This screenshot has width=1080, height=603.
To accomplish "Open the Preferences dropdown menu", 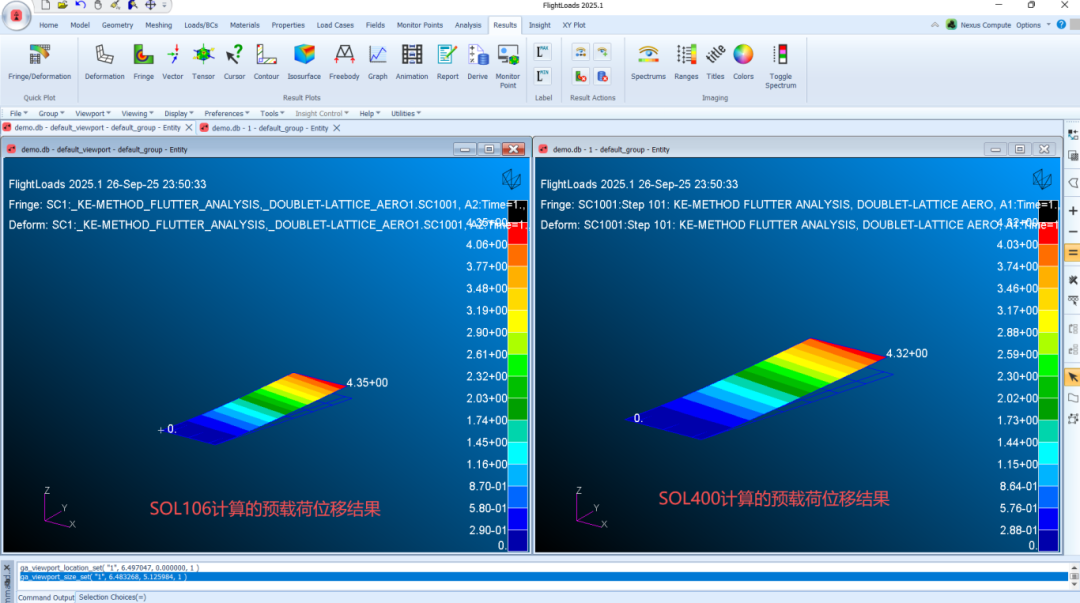I will point(227,114).
